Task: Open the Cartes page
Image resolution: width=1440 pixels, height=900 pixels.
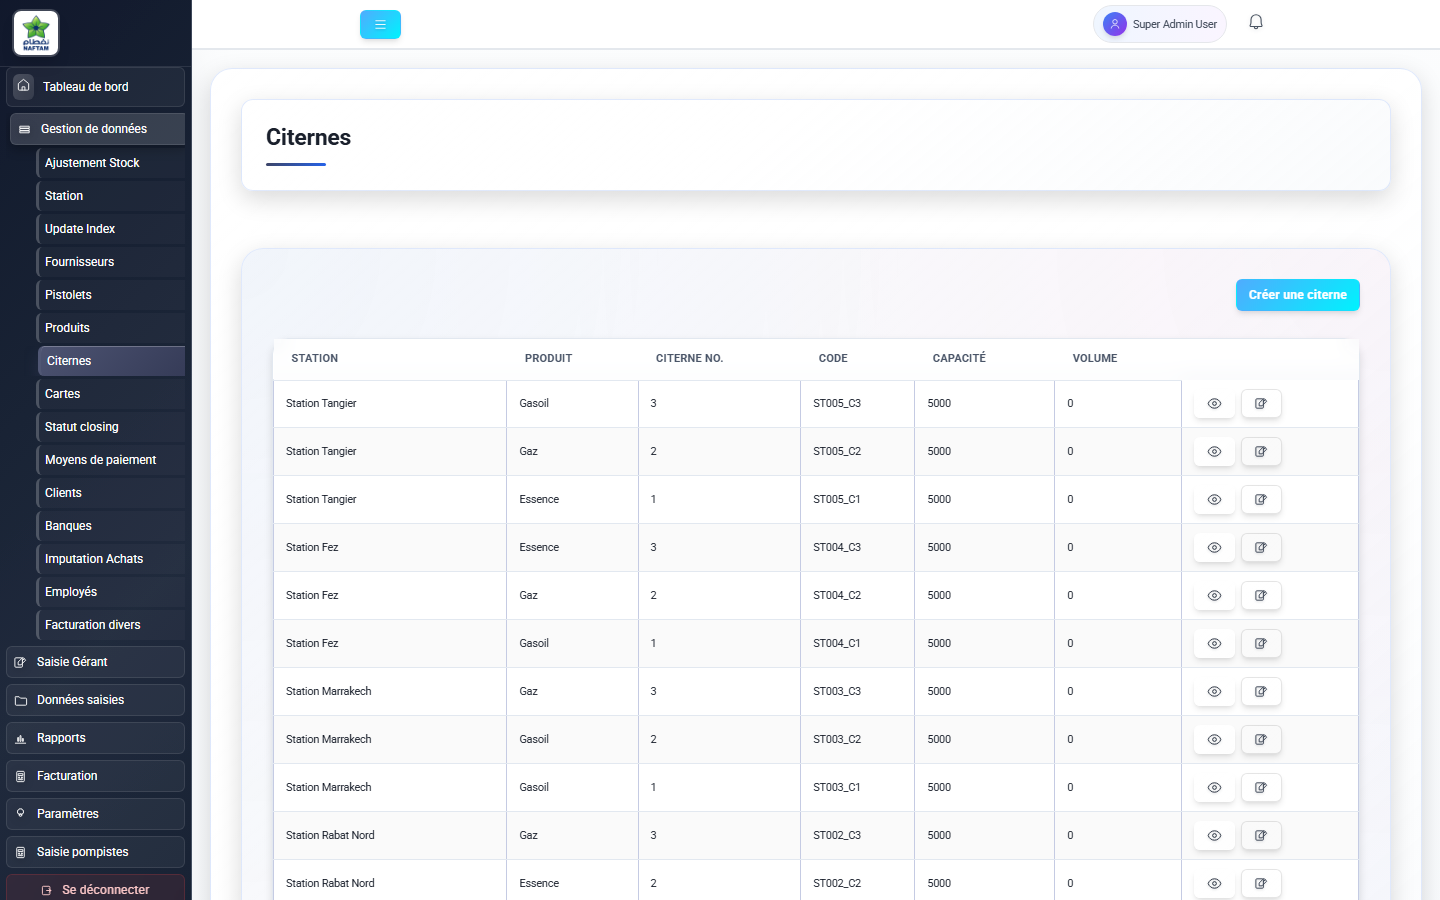Action: click(110, 394)
